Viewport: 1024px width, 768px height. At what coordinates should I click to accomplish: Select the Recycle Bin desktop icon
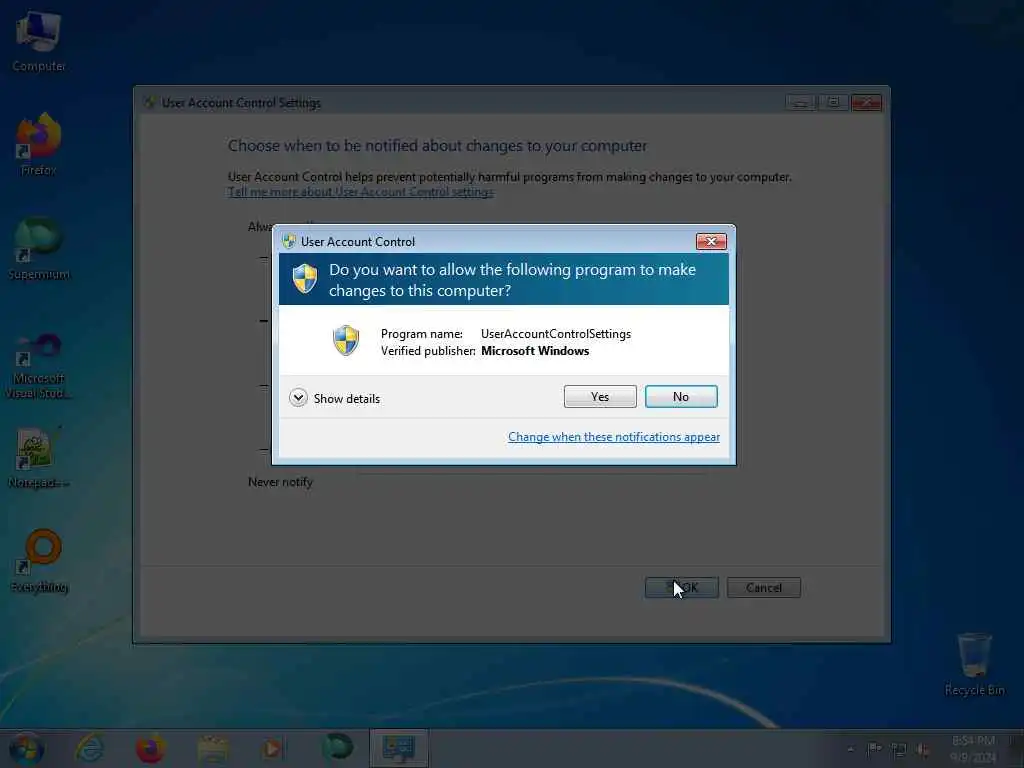[974, 664]
